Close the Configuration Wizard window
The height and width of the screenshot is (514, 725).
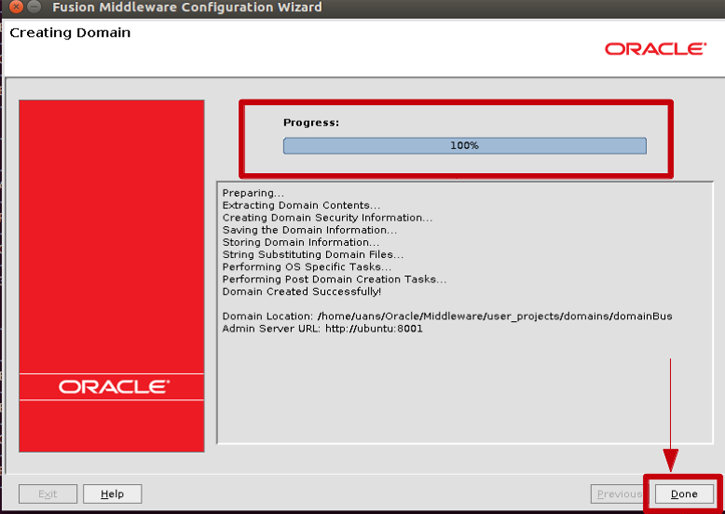(16, 7)
